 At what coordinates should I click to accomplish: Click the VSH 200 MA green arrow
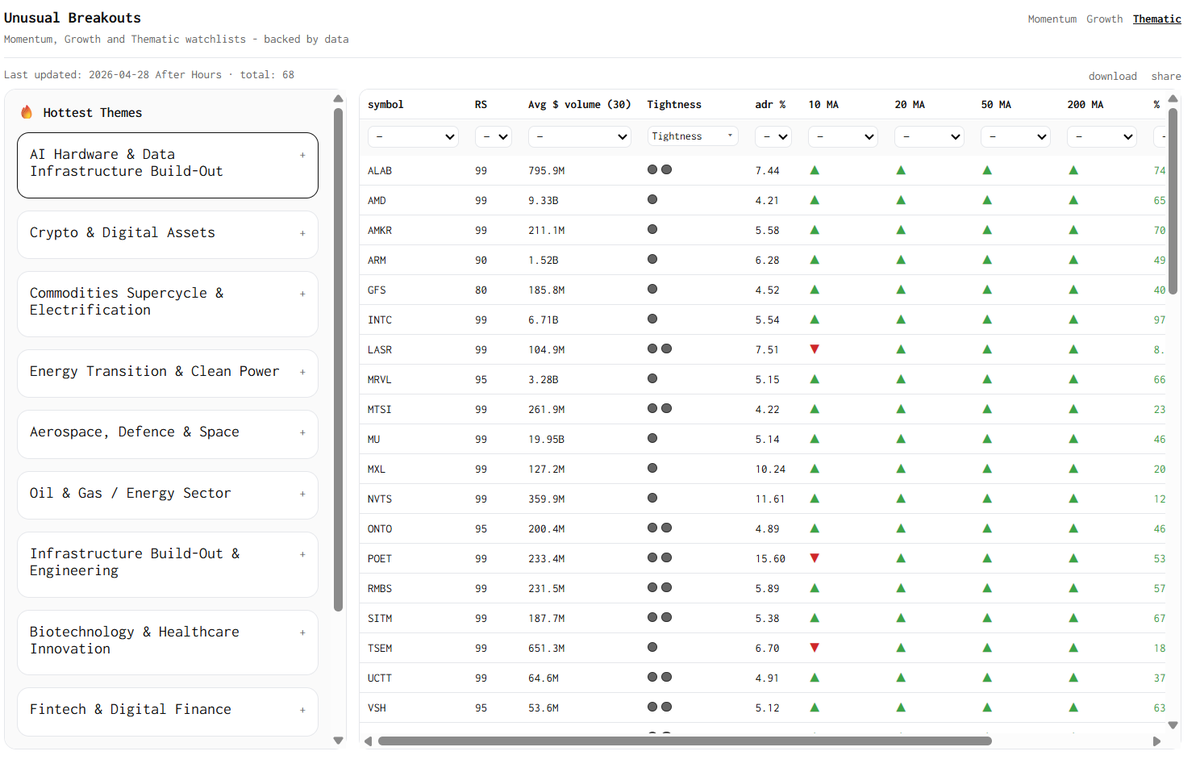pyautogui.click(x=1074, y=708)
